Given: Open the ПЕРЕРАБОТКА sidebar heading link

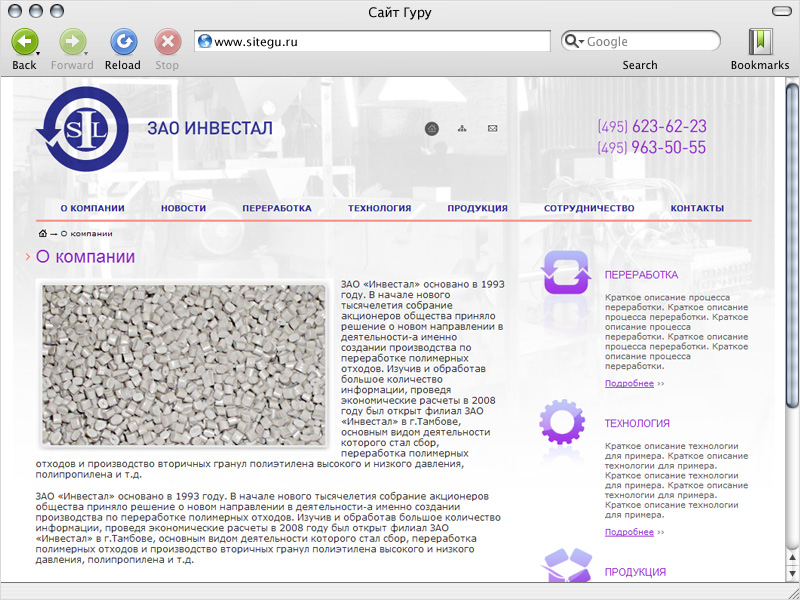Looking at the screenshot, I should (x=641, y=275).
